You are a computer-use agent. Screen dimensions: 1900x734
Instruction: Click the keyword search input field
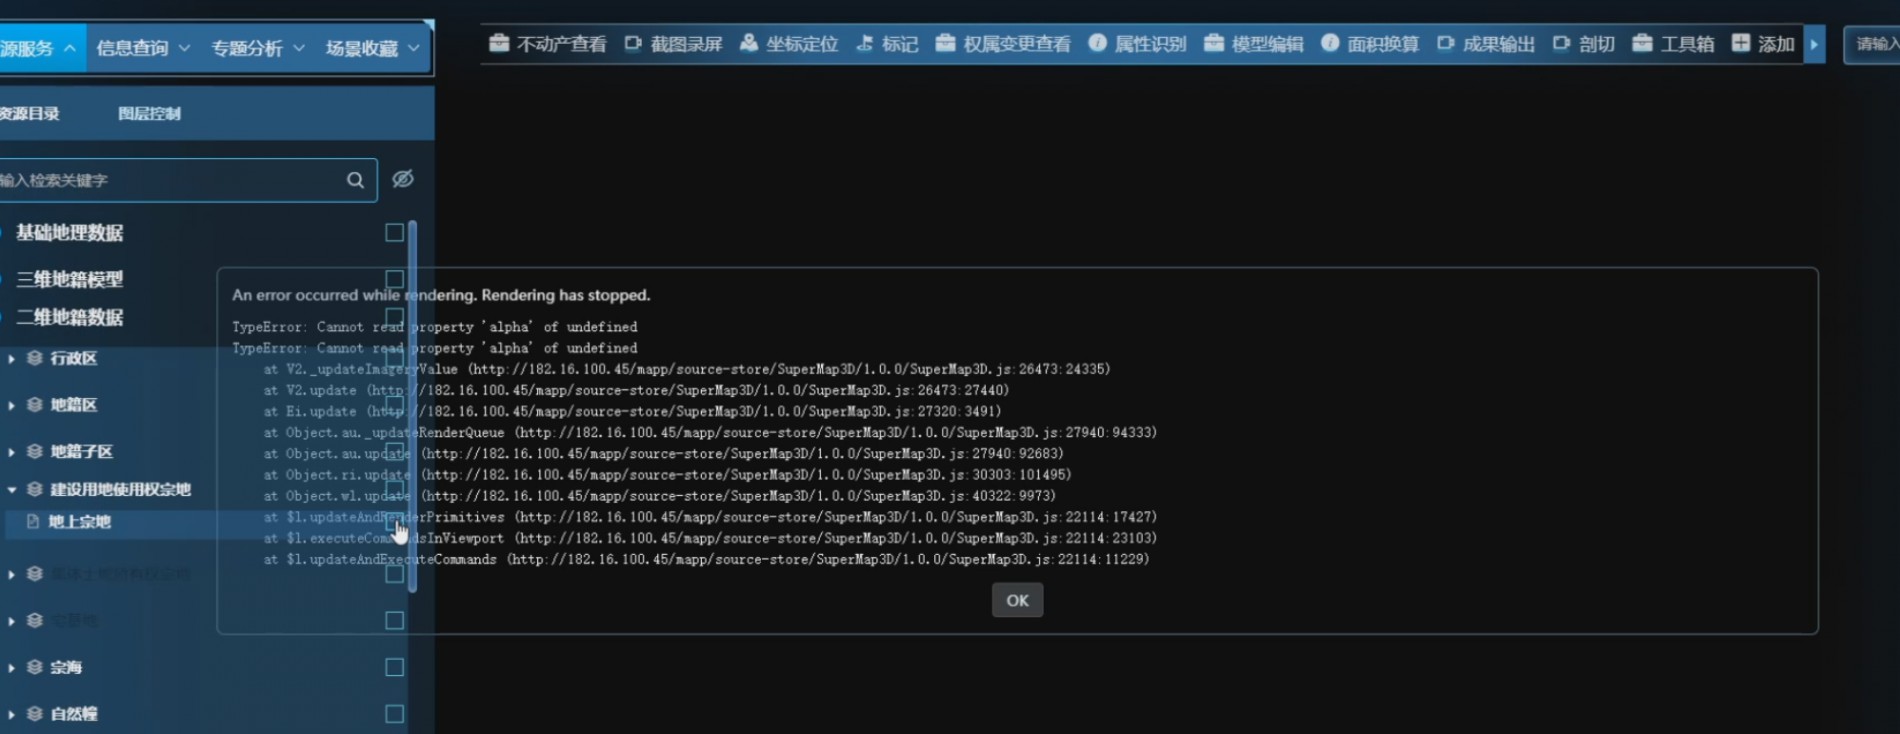170,180
